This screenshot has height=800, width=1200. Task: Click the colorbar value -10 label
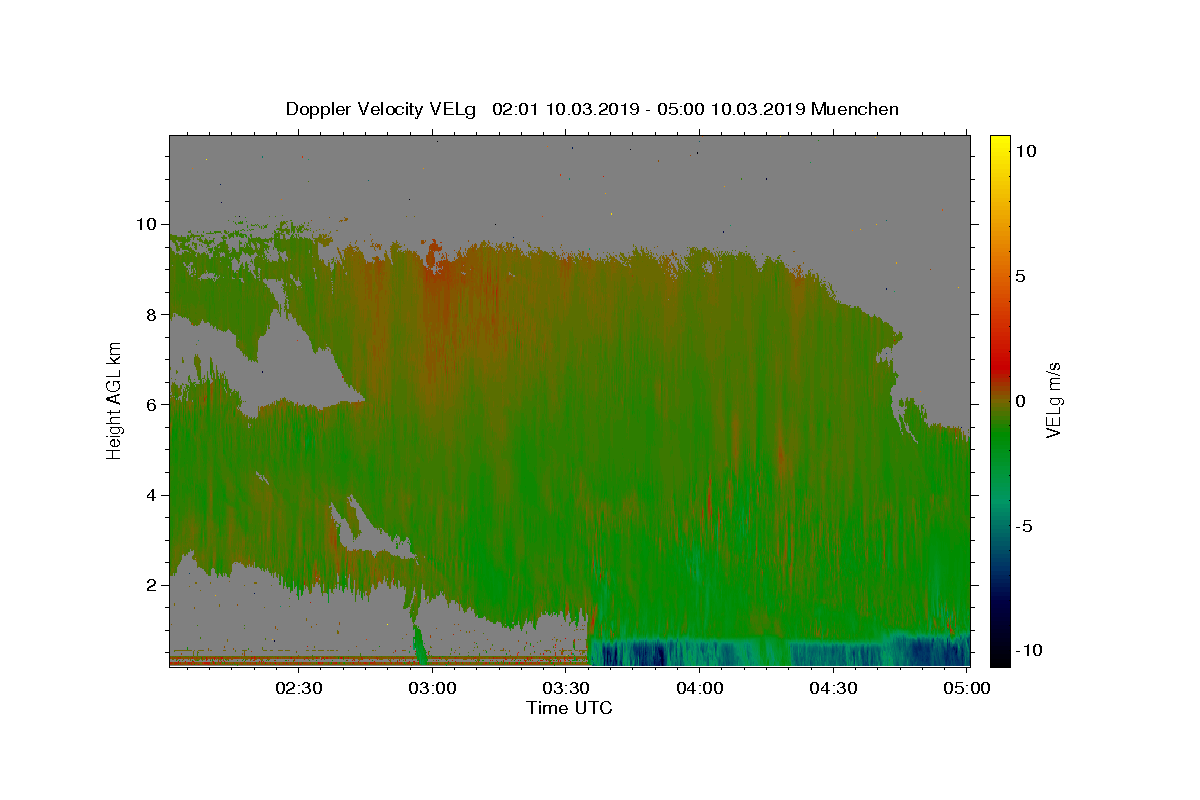[1030, 651]
